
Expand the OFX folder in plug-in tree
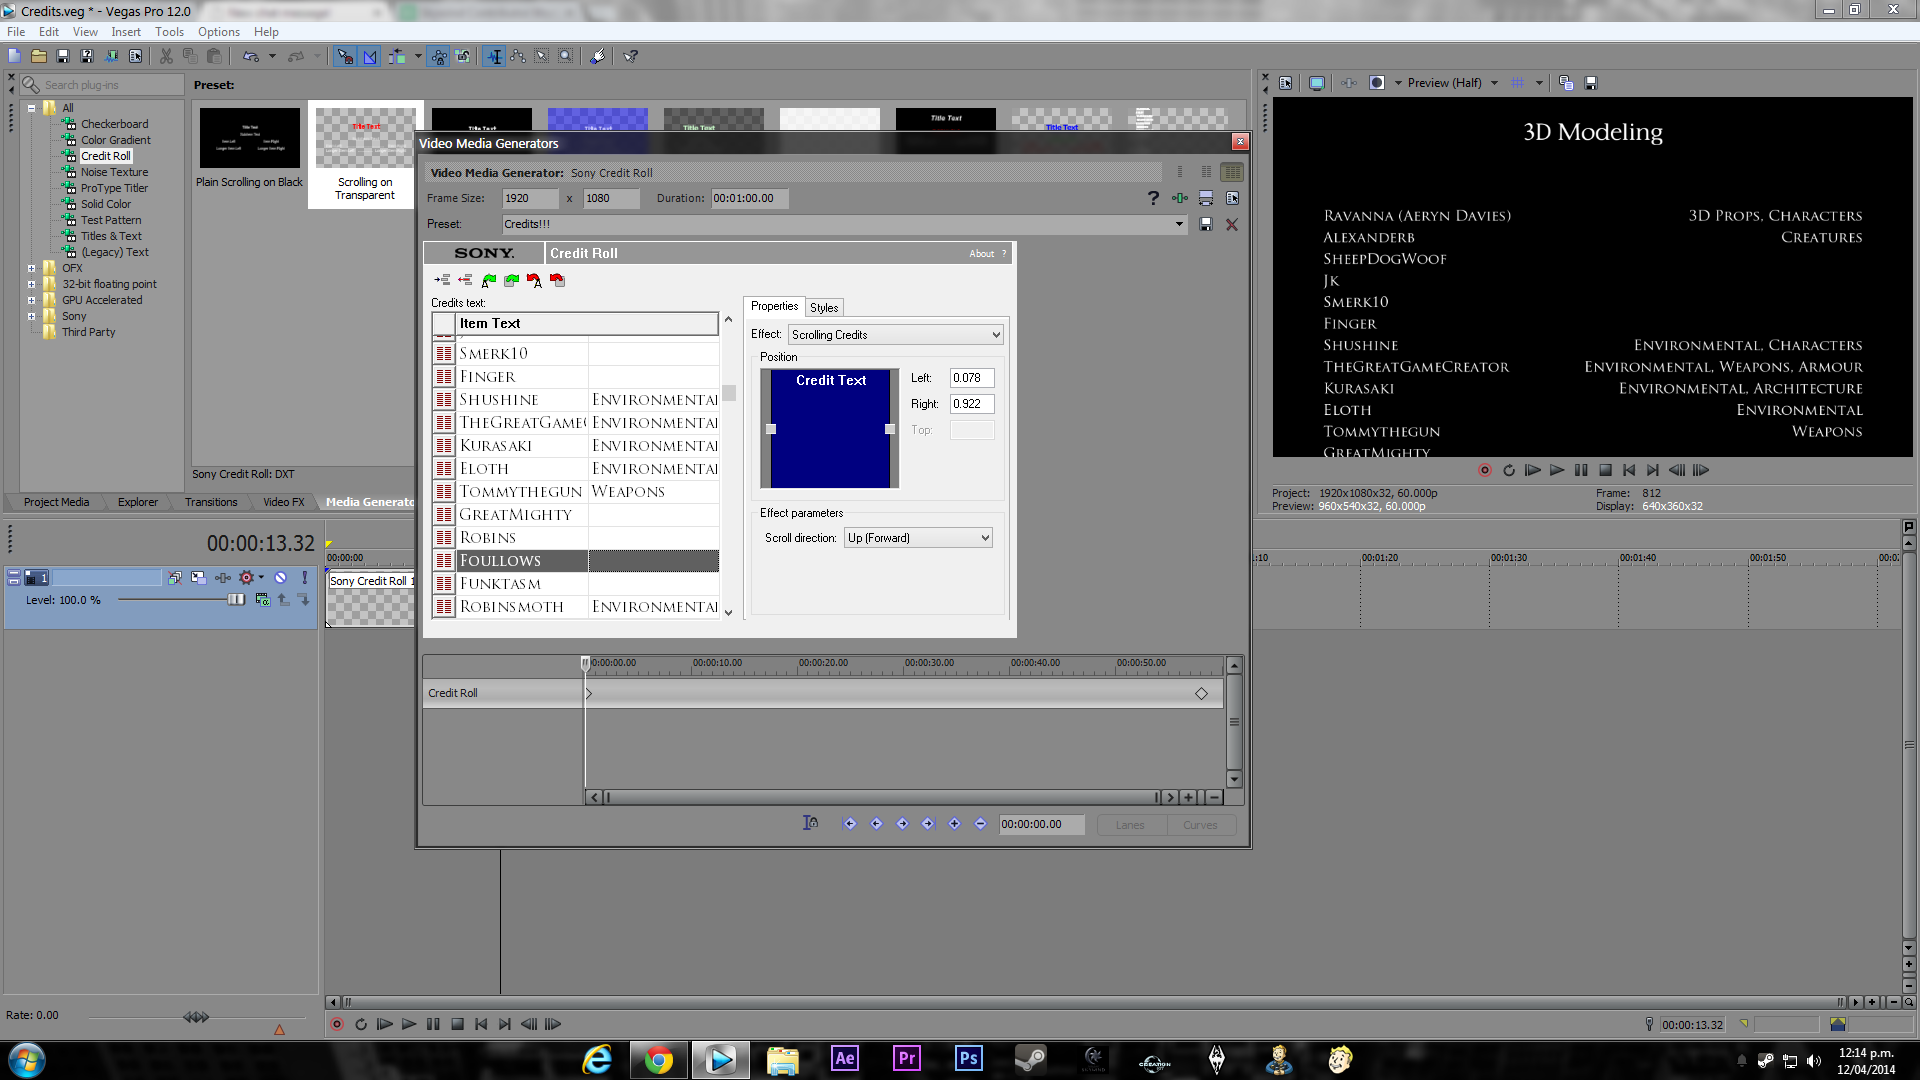[31, 268]
